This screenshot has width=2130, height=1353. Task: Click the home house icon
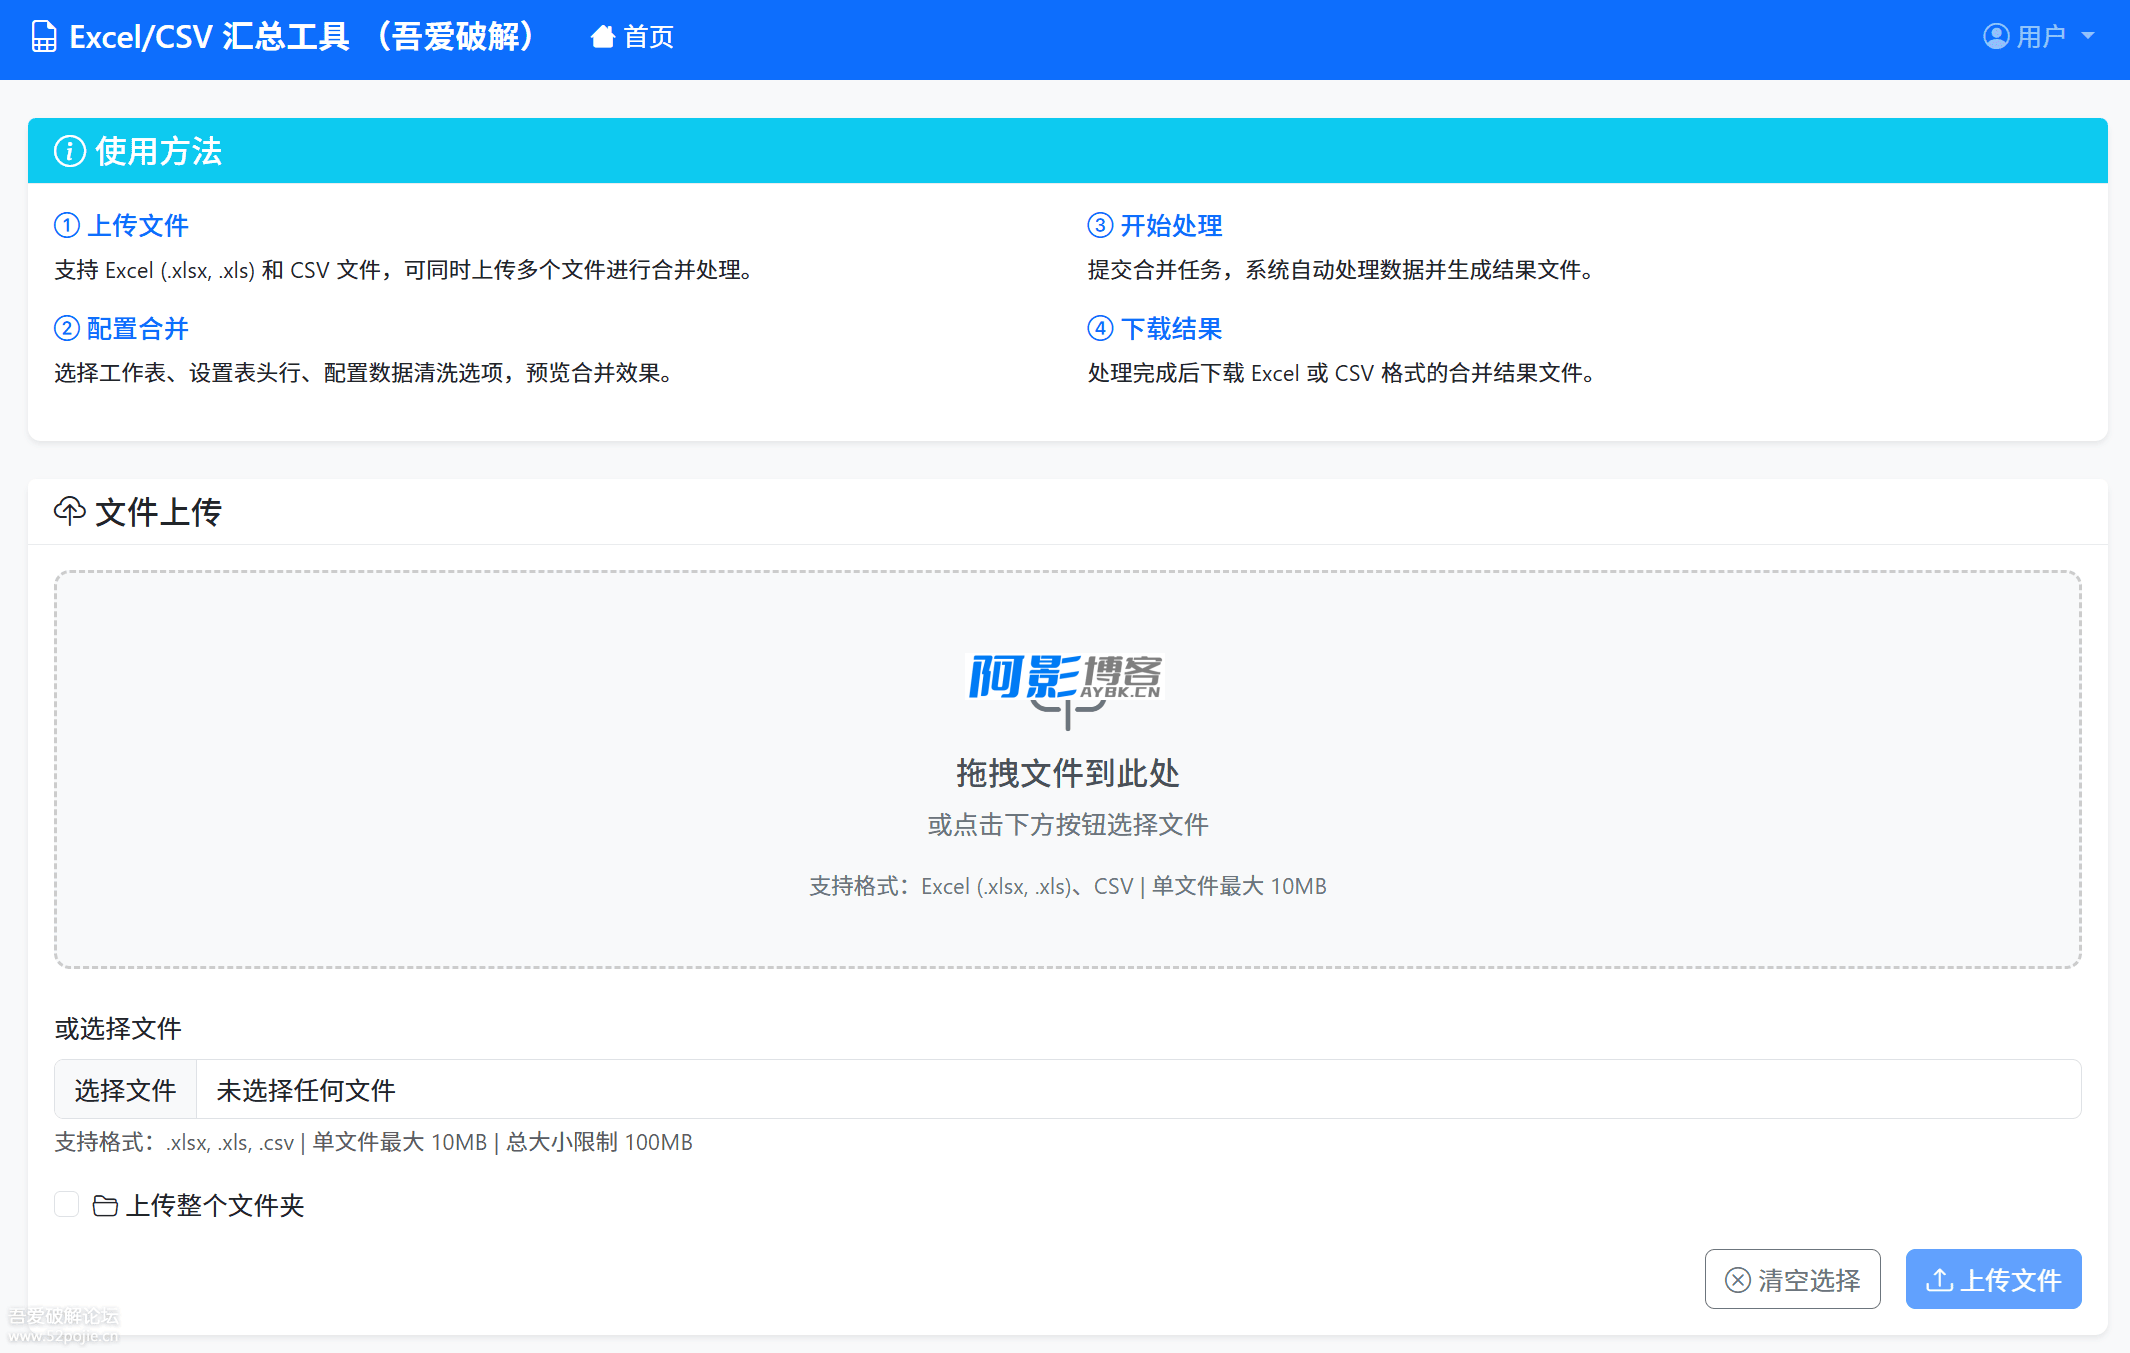click(x=602, y=37)
